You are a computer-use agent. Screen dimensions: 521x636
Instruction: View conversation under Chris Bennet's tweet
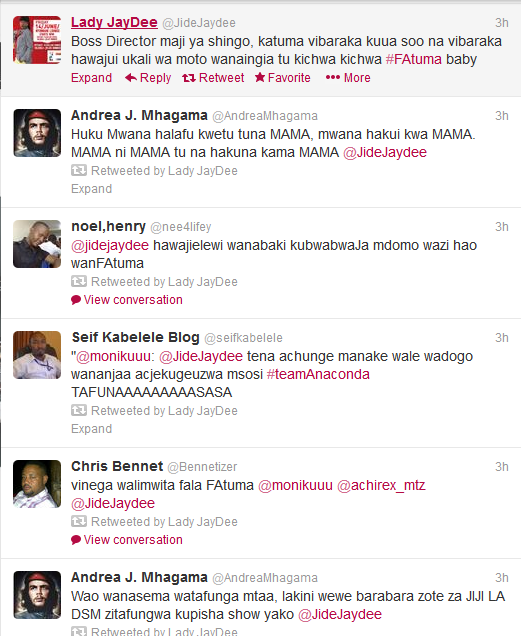coord(127,540)
